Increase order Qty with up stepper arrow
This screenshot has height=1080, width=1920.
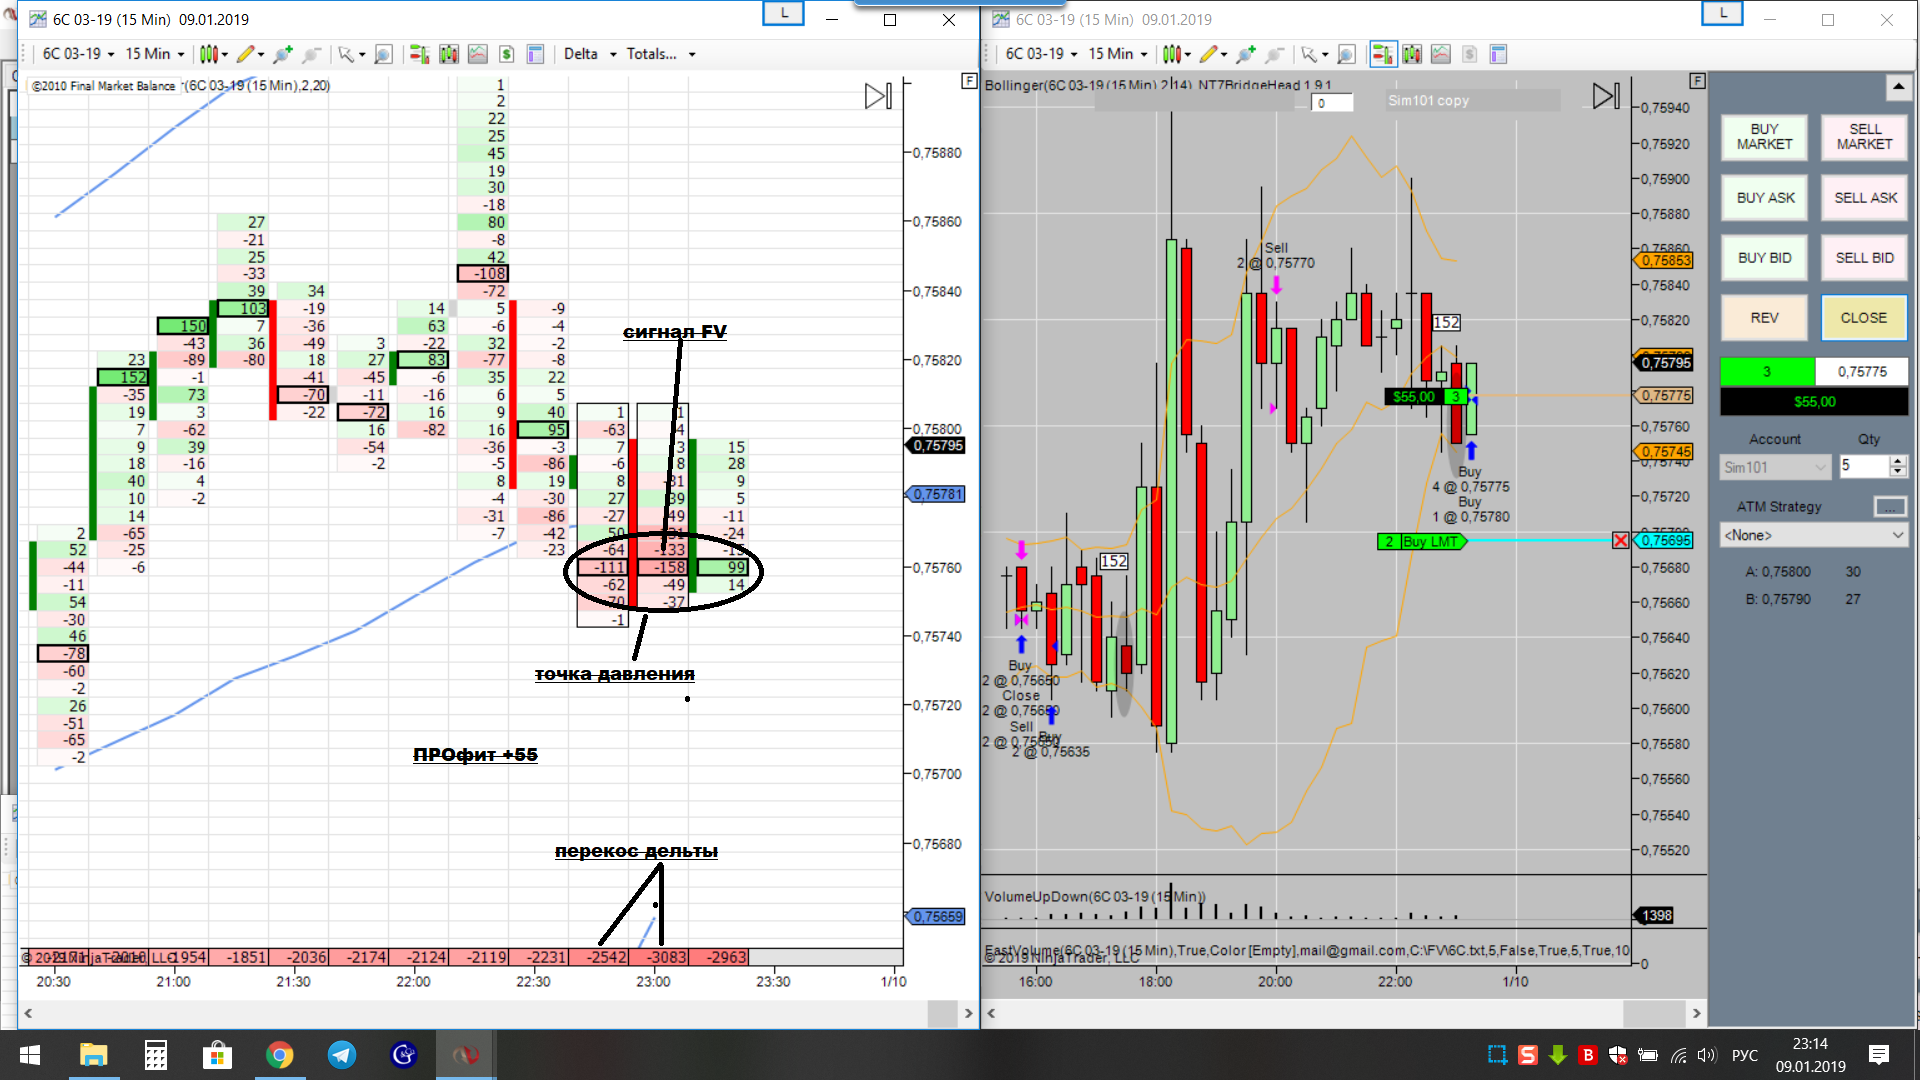(1897, 461)
